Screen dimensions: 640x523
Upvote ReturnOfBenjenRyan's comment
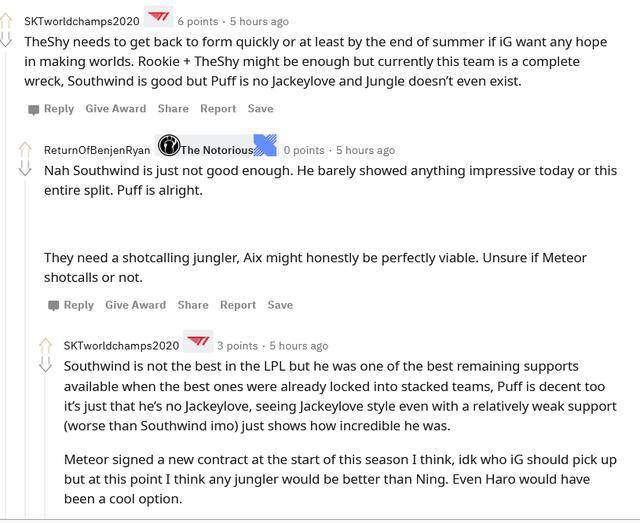coord(25,150)
